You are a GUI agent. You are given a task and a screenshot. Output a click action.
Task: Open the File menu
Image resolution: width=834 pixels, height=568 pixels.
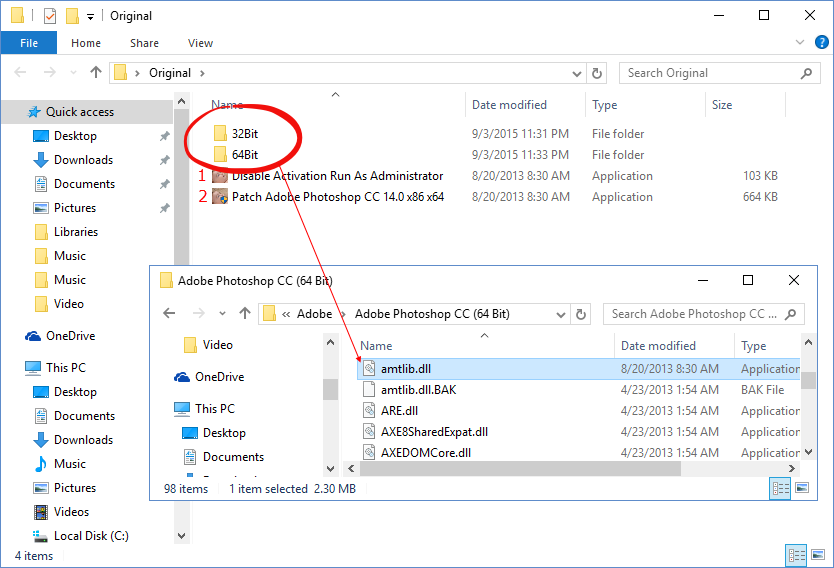pyautogui.click(x=29, y=43)
